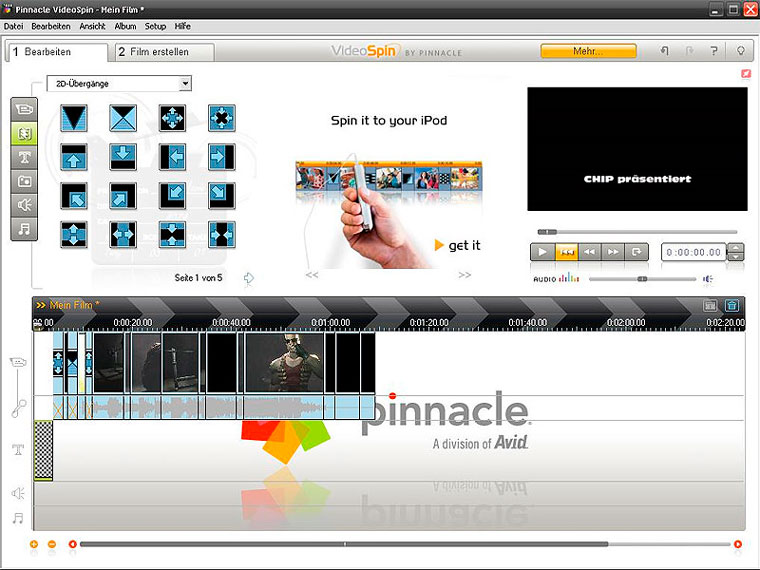Select the diagonal up-right corner transition in third column
The width and height of the screenshot is (760, 570).
[173, 195]
